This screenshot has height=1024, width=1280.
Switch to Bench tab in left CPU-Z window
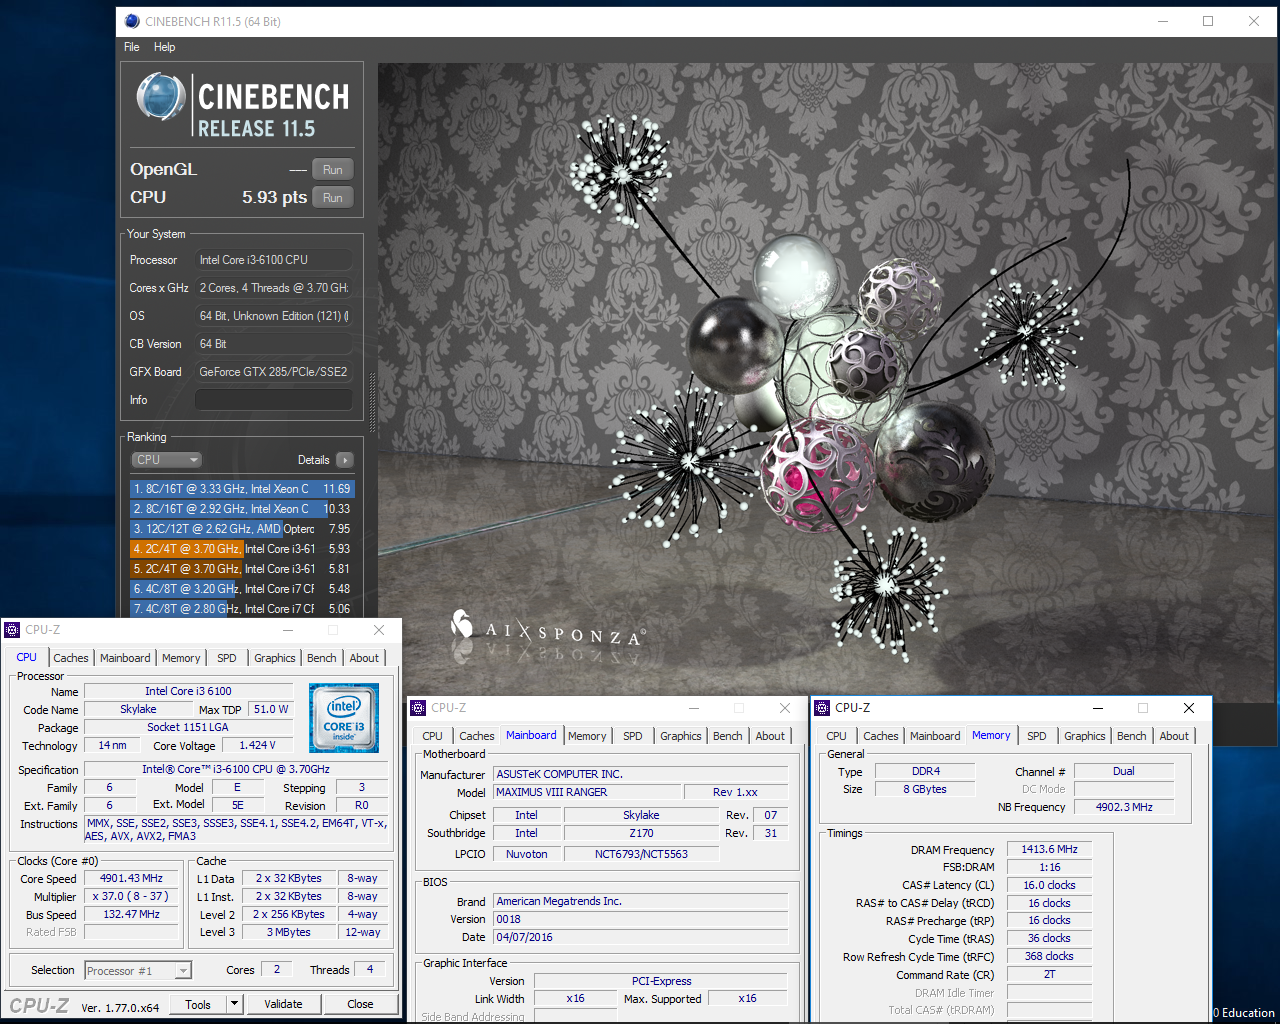click(322, 658)
